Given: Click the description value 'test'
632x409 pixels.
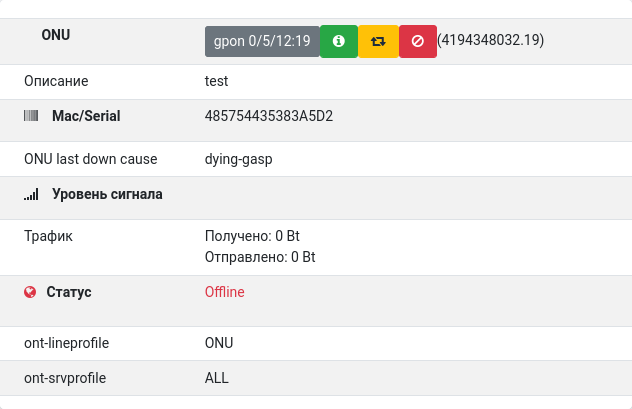Looking at the screenshot, I should pos(216,81).
